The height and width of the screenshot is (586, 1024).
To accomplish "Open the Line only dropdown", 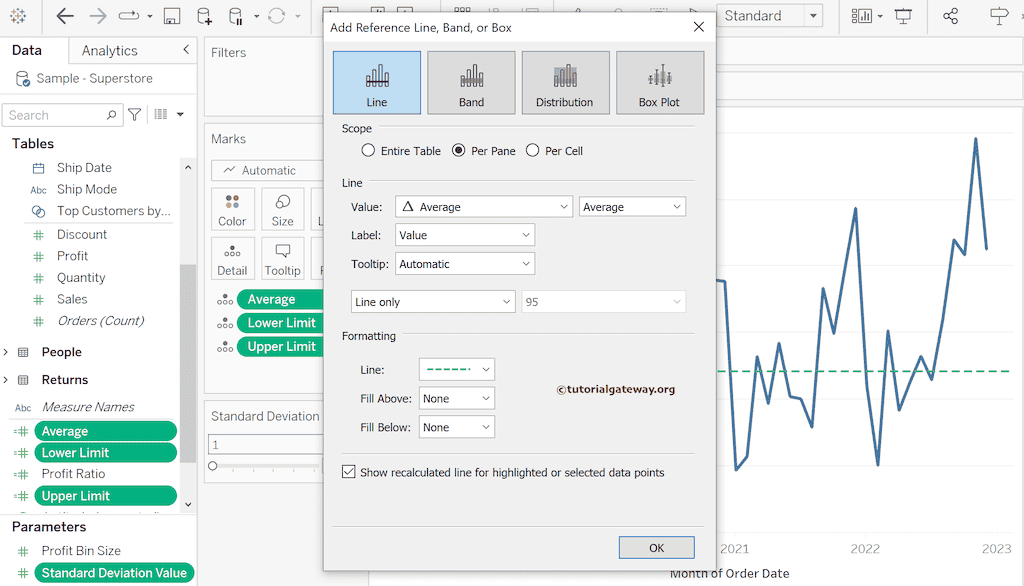I will [433, 302].
